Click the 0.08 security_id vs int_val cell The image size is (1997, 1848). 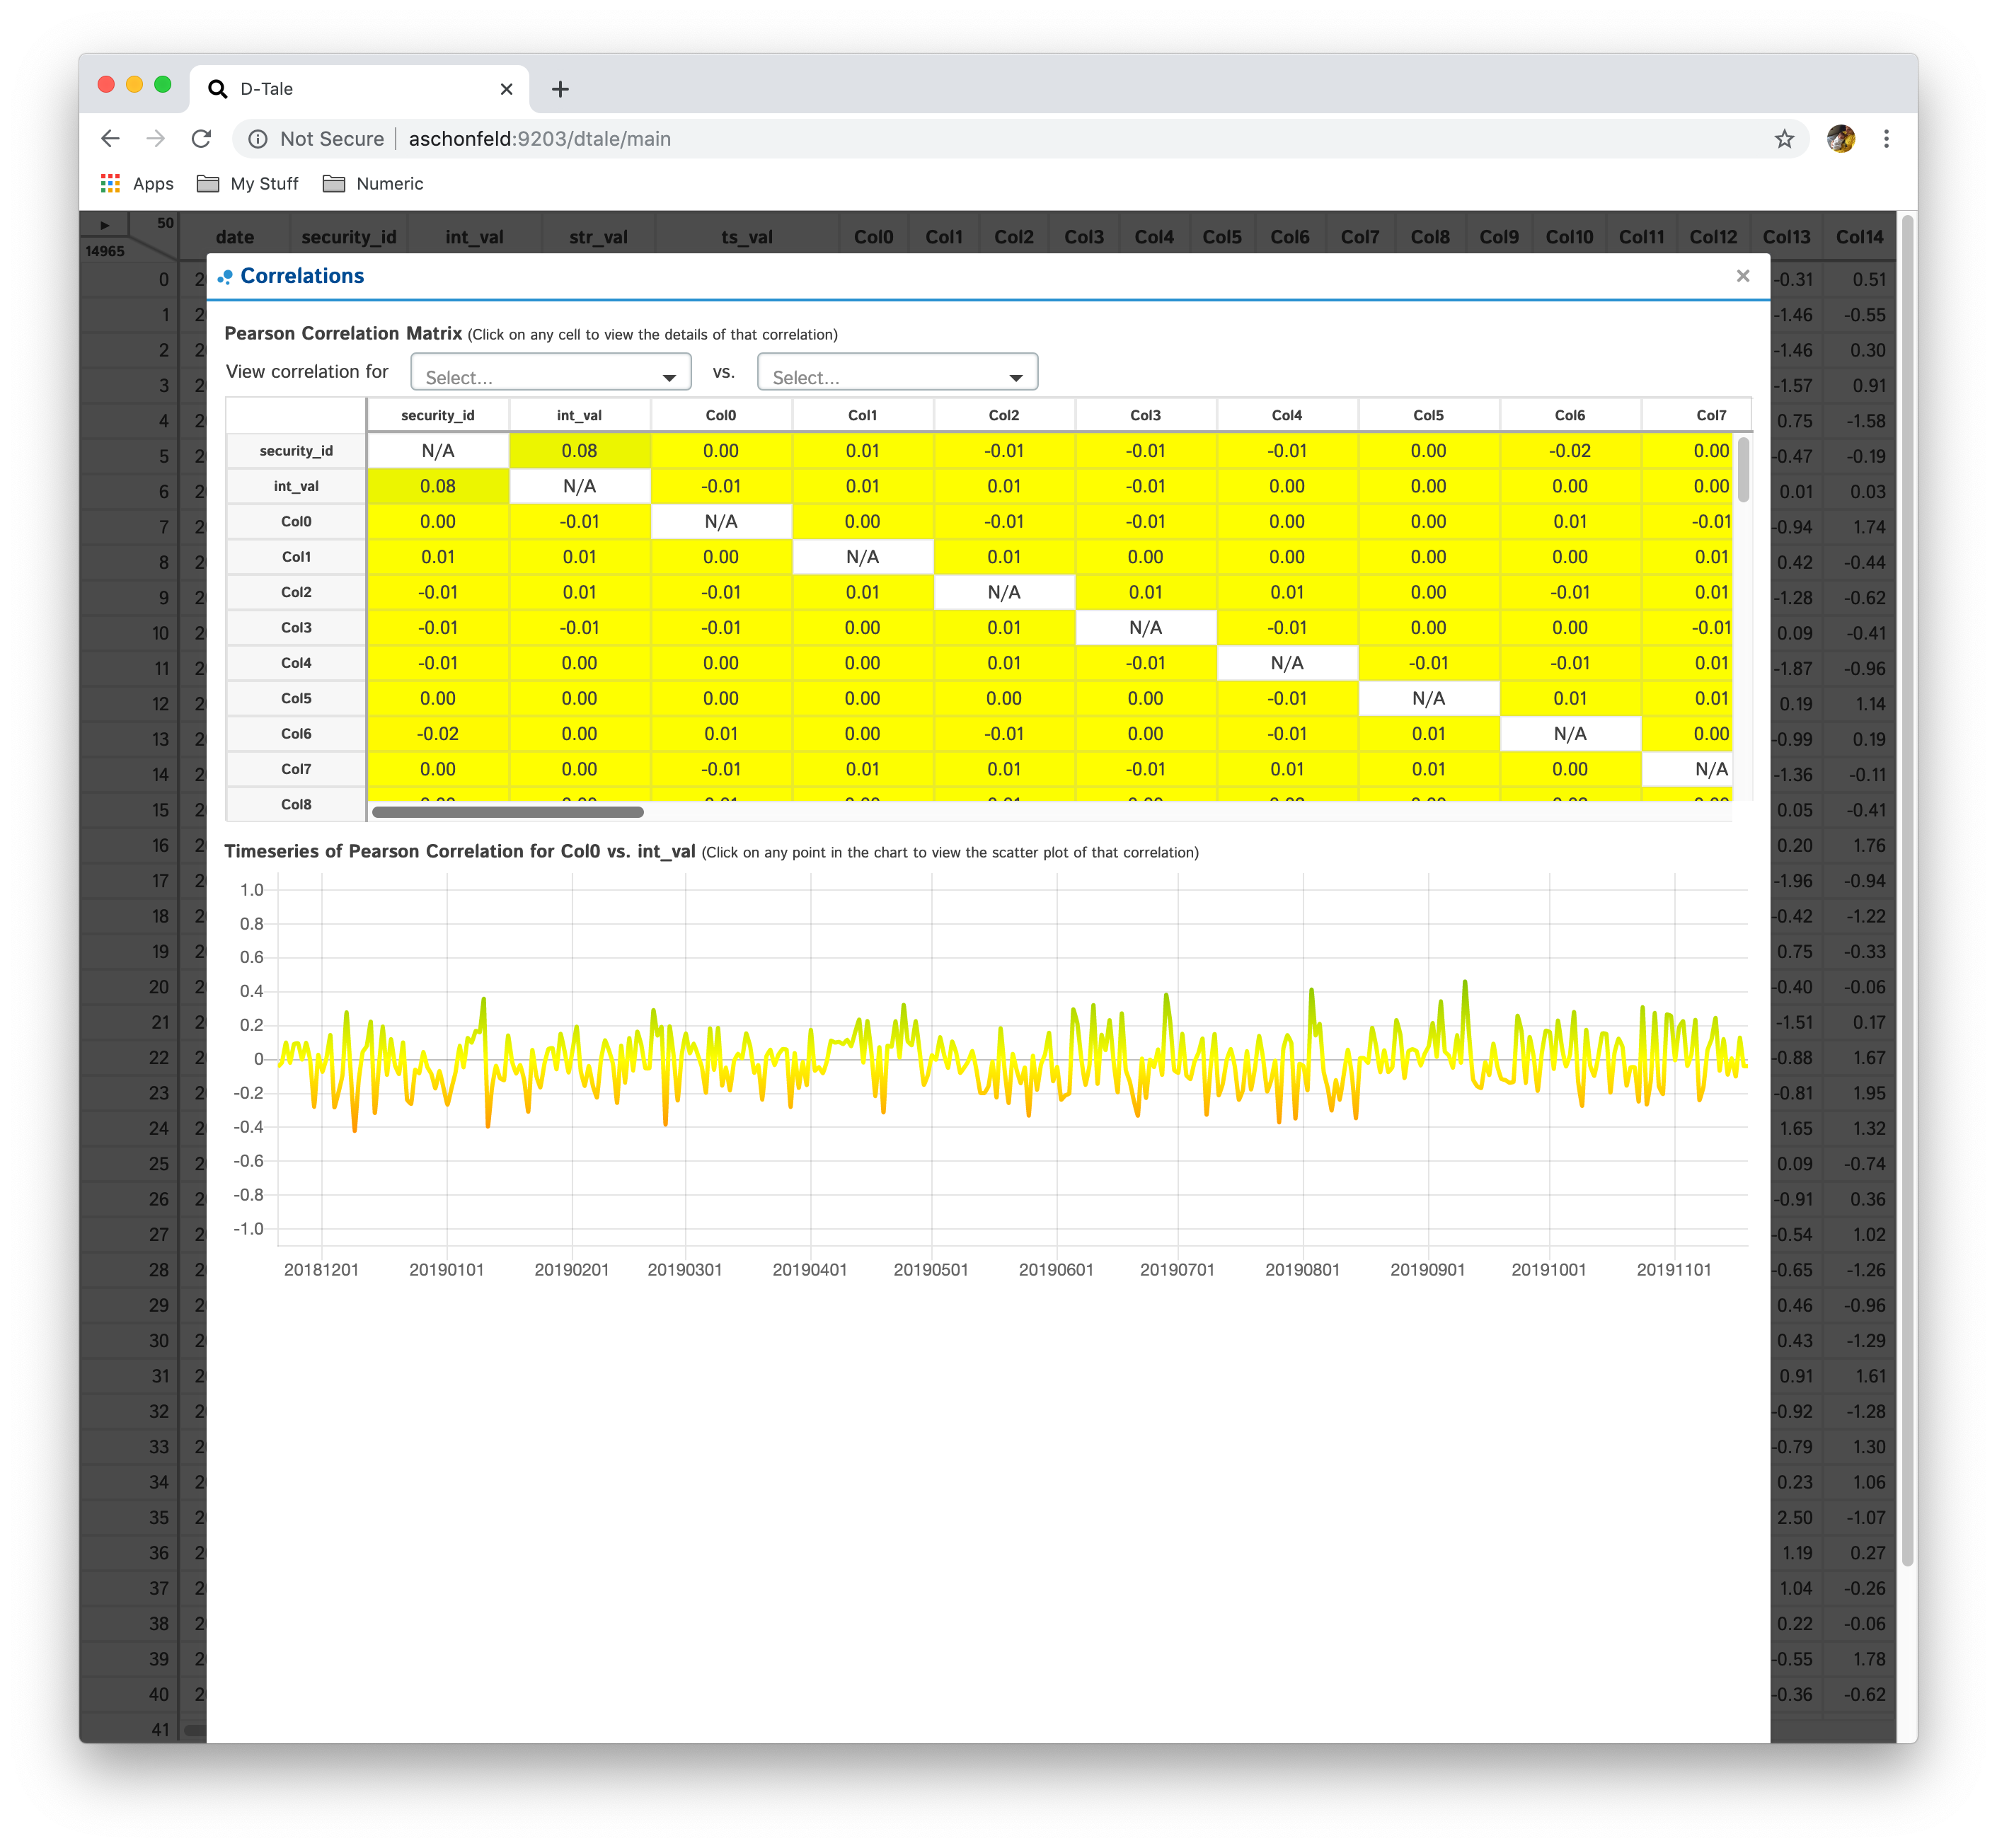point(579,451)
